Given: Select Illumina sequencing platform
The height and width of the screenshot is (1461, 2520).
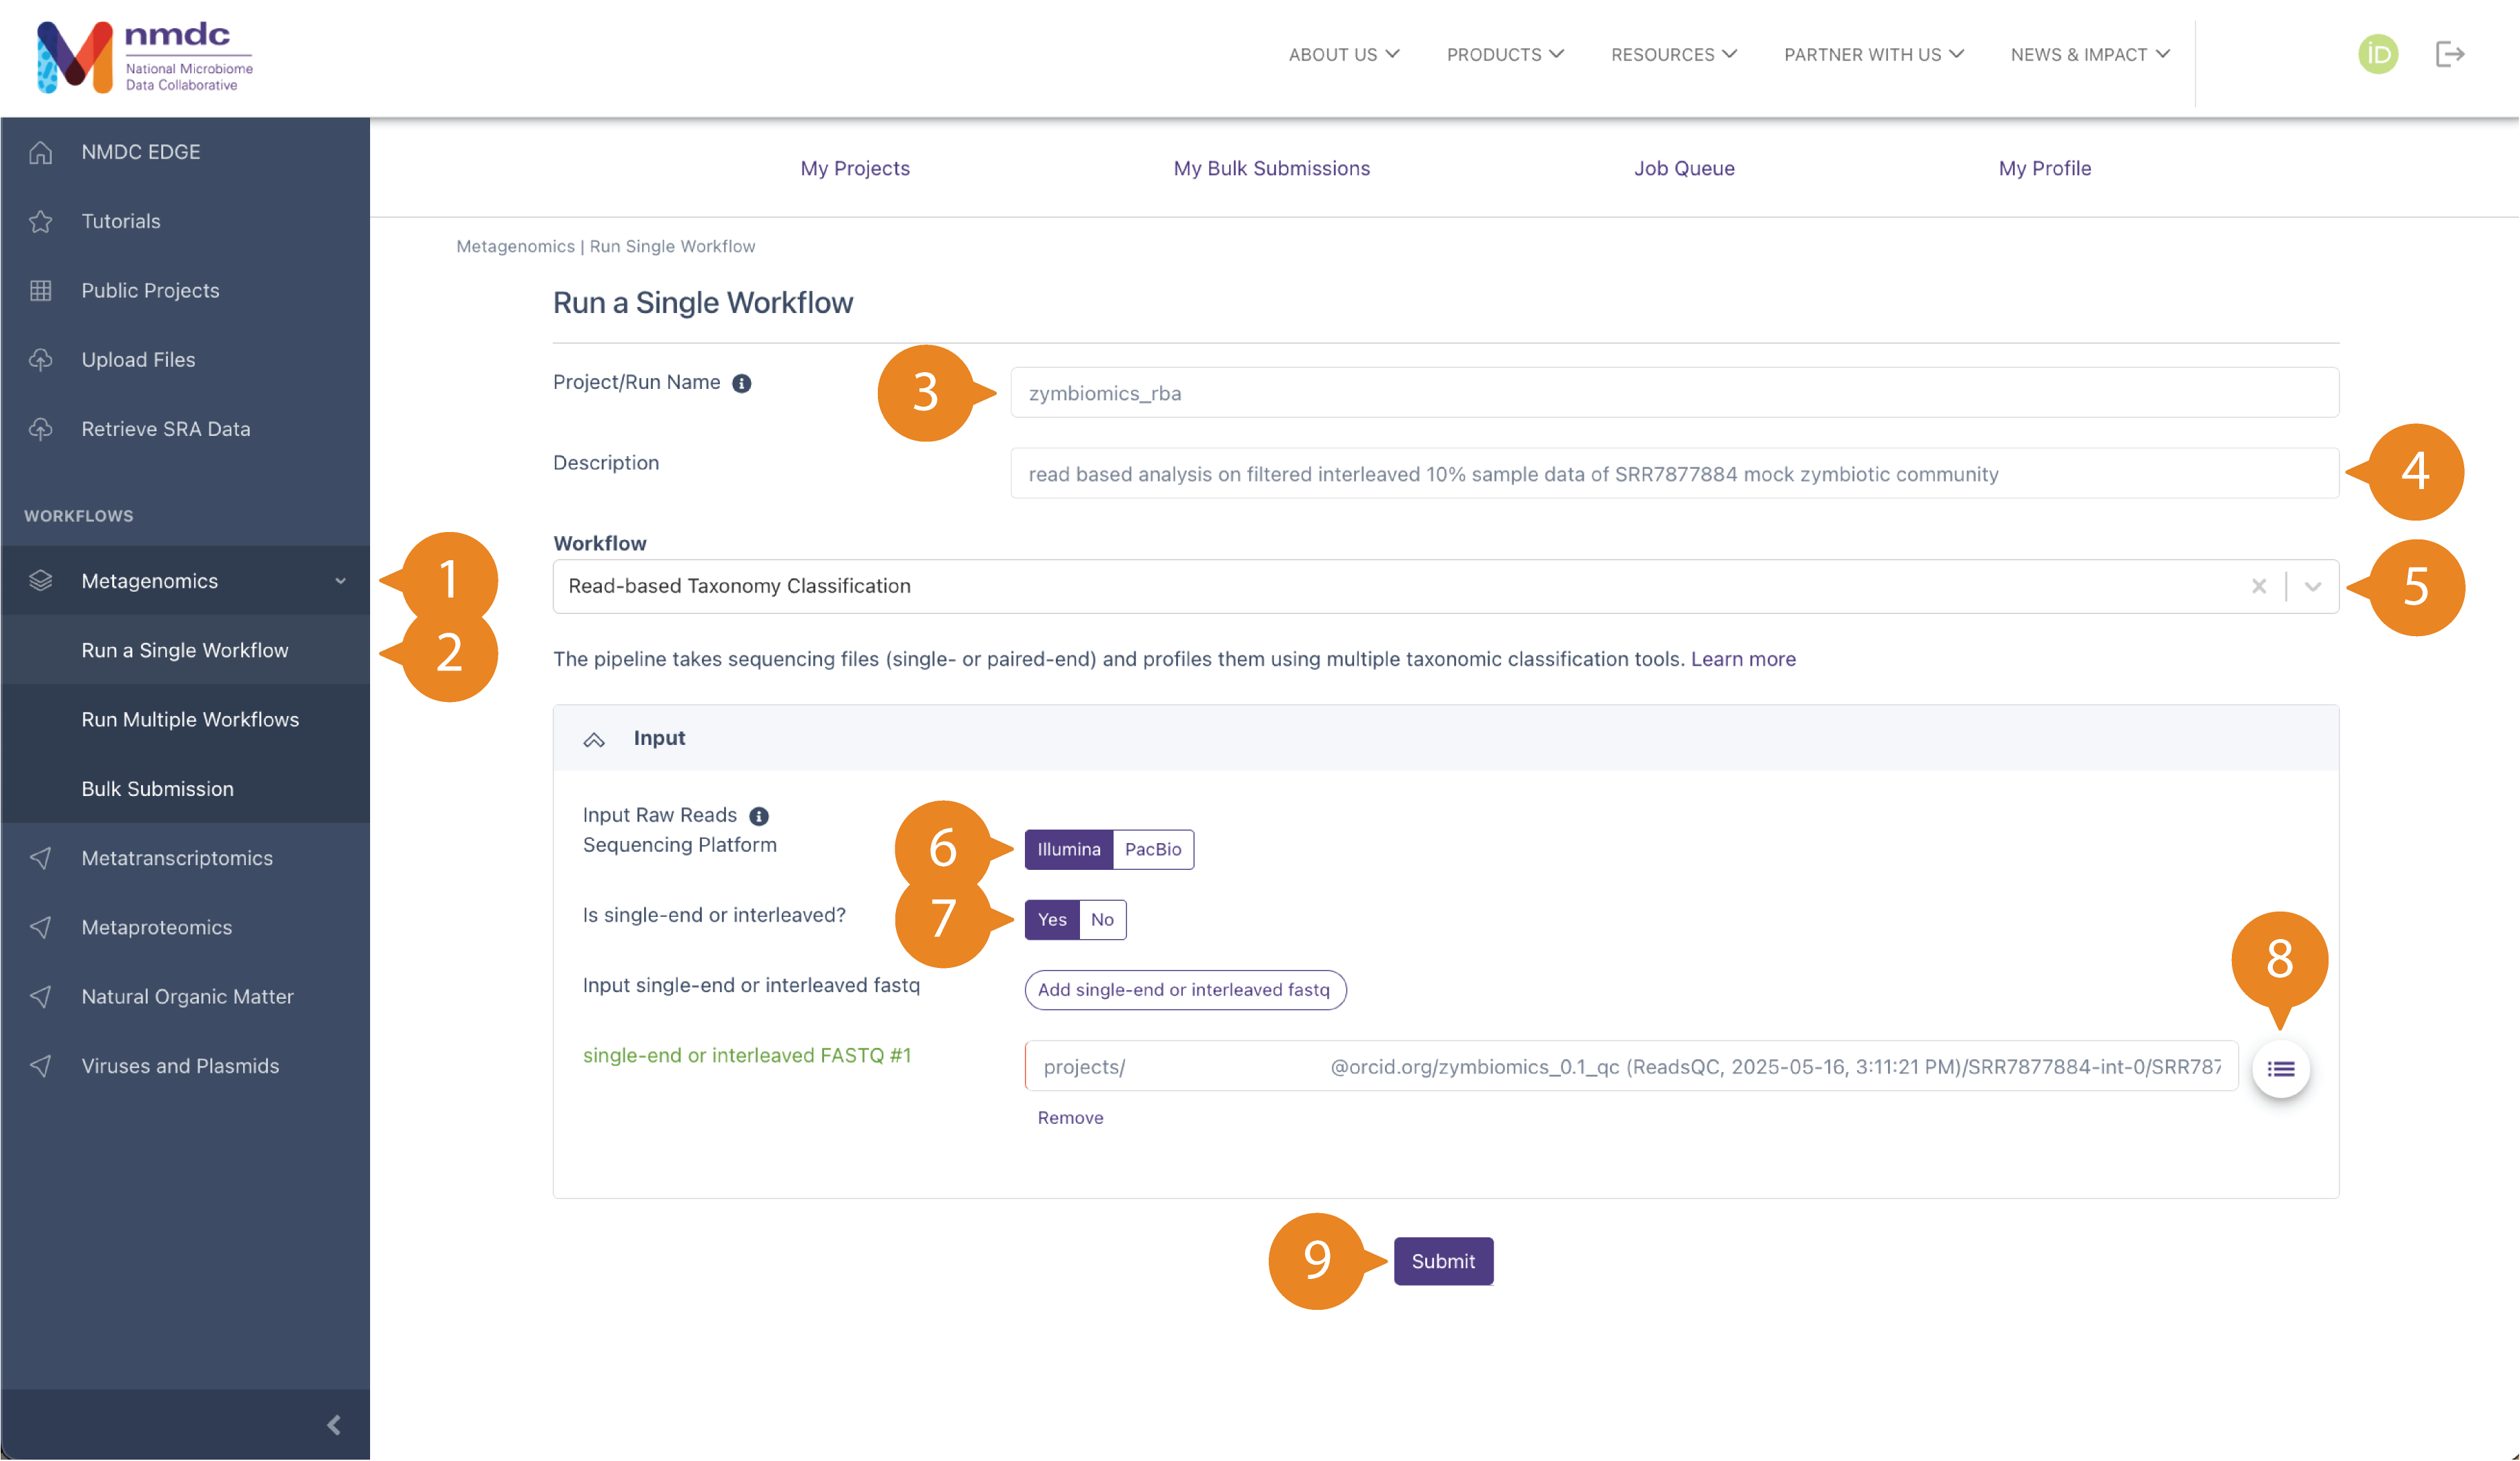Looking at the screenshot, I should [1068, 849].
